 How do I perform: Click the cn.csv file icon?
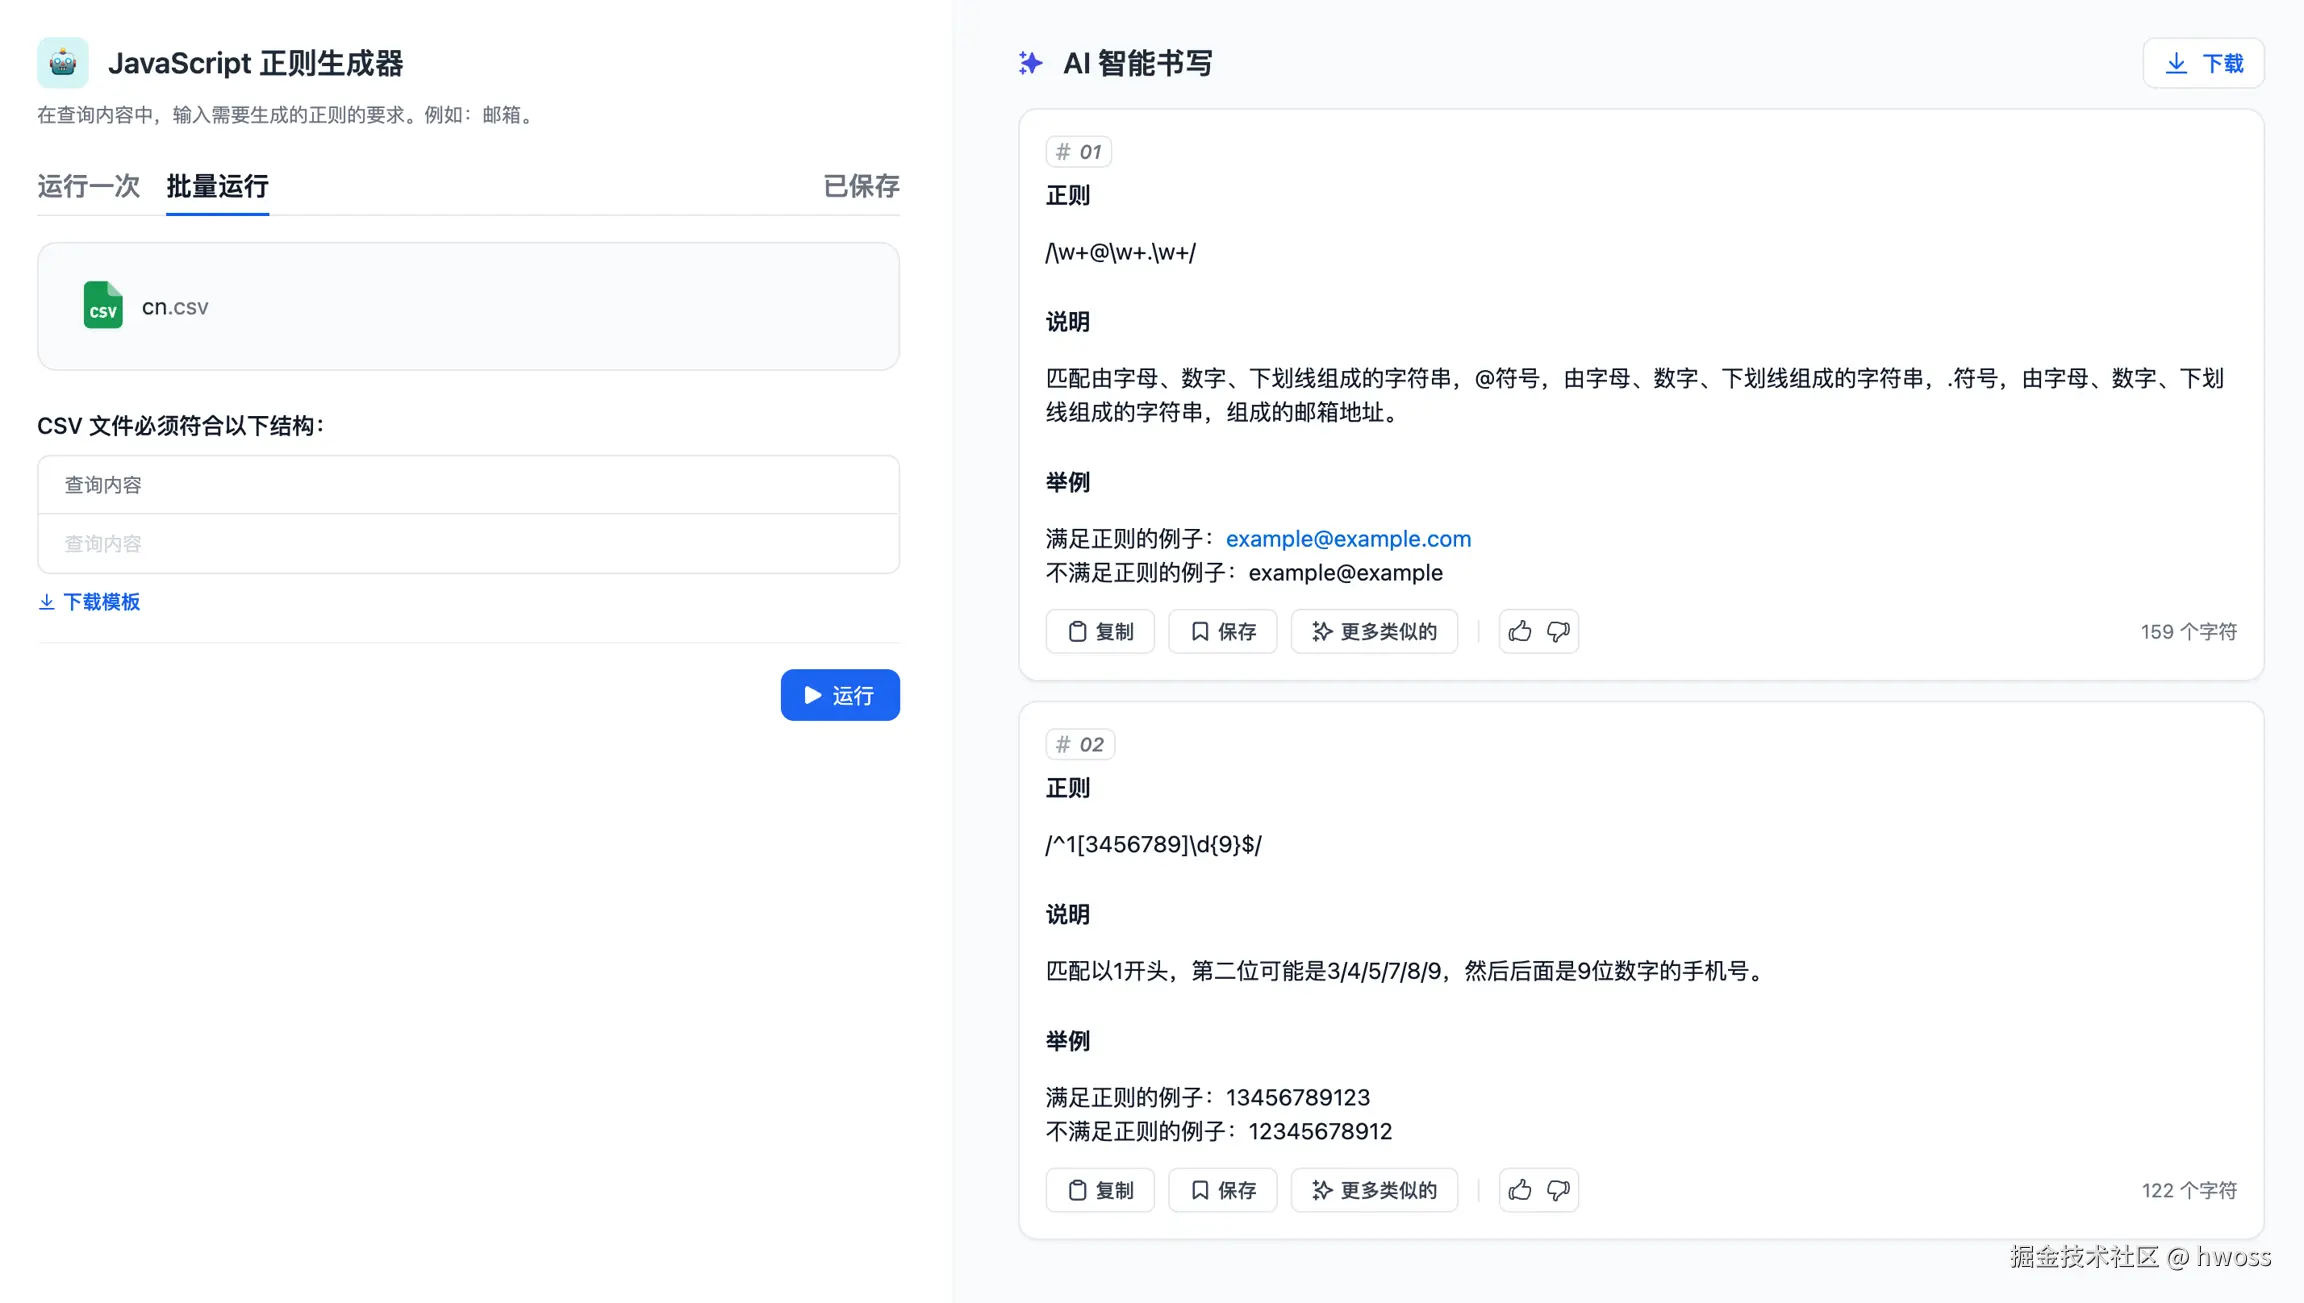[103, 306]
